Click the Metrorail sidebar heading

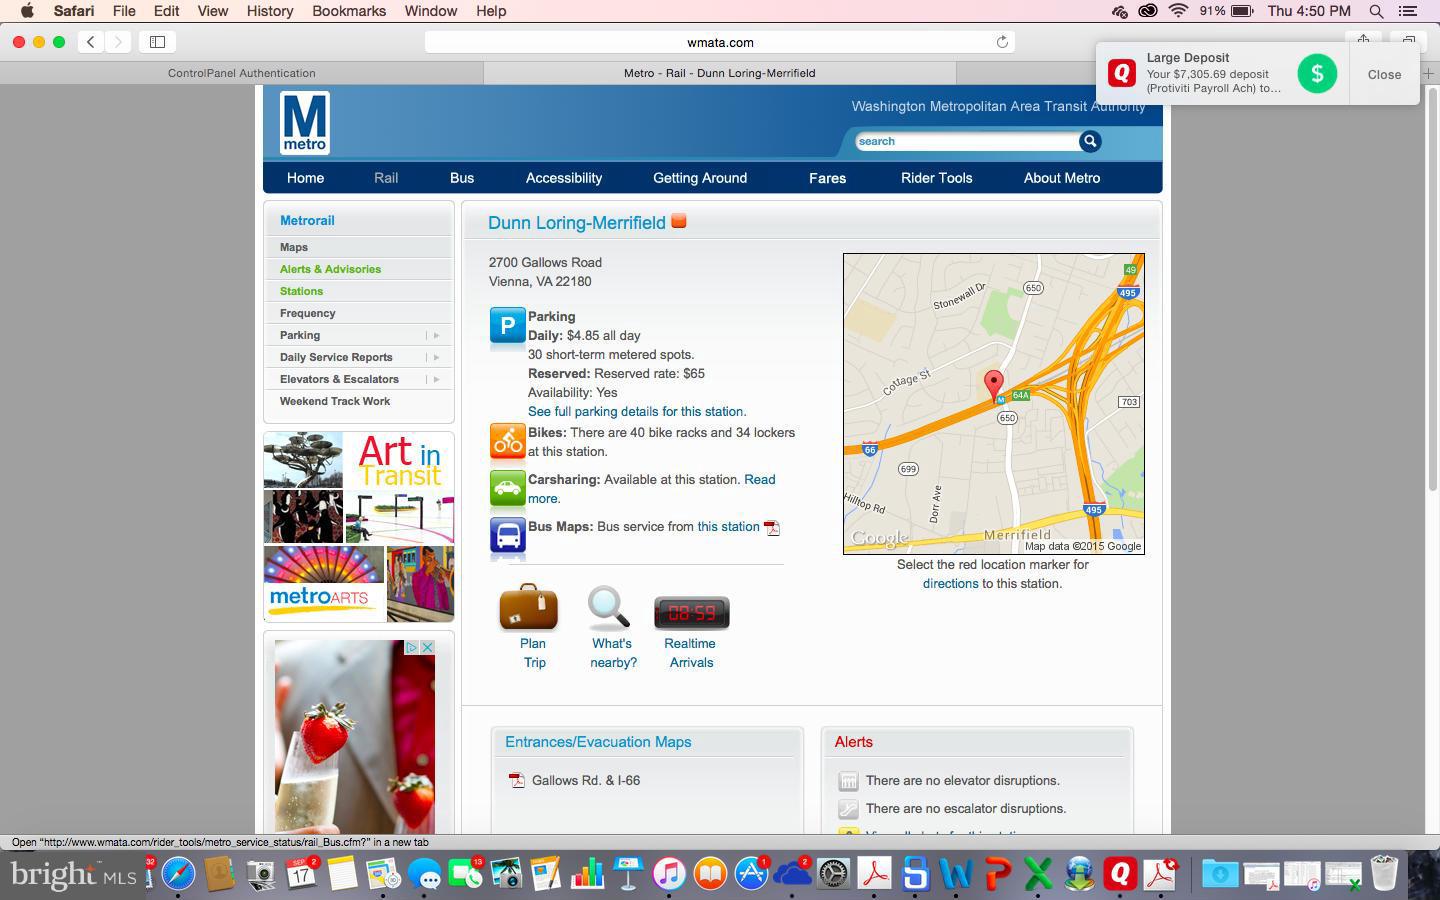pyautogui.click(x=307, y=220)
